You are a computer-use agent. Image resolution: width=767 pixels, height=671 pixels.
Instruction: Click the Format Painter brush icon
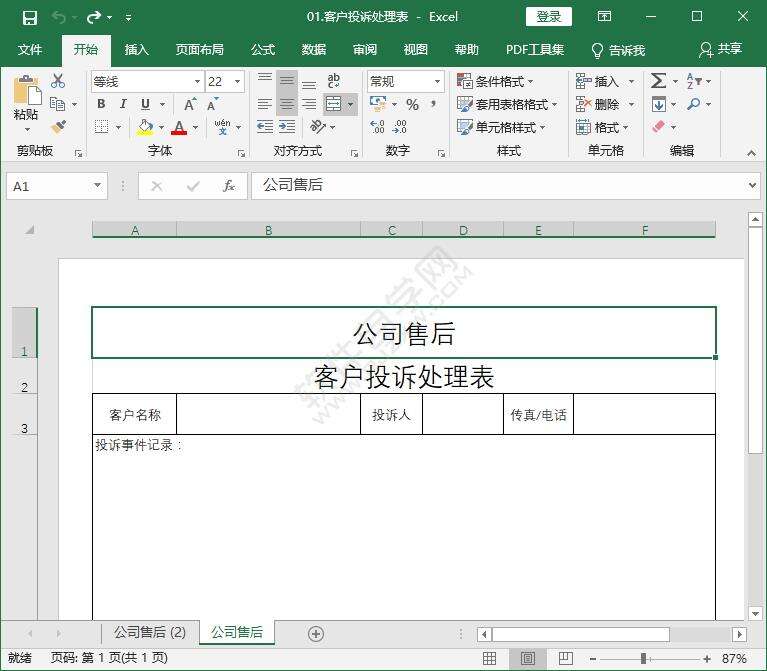[x=58, y=127]
